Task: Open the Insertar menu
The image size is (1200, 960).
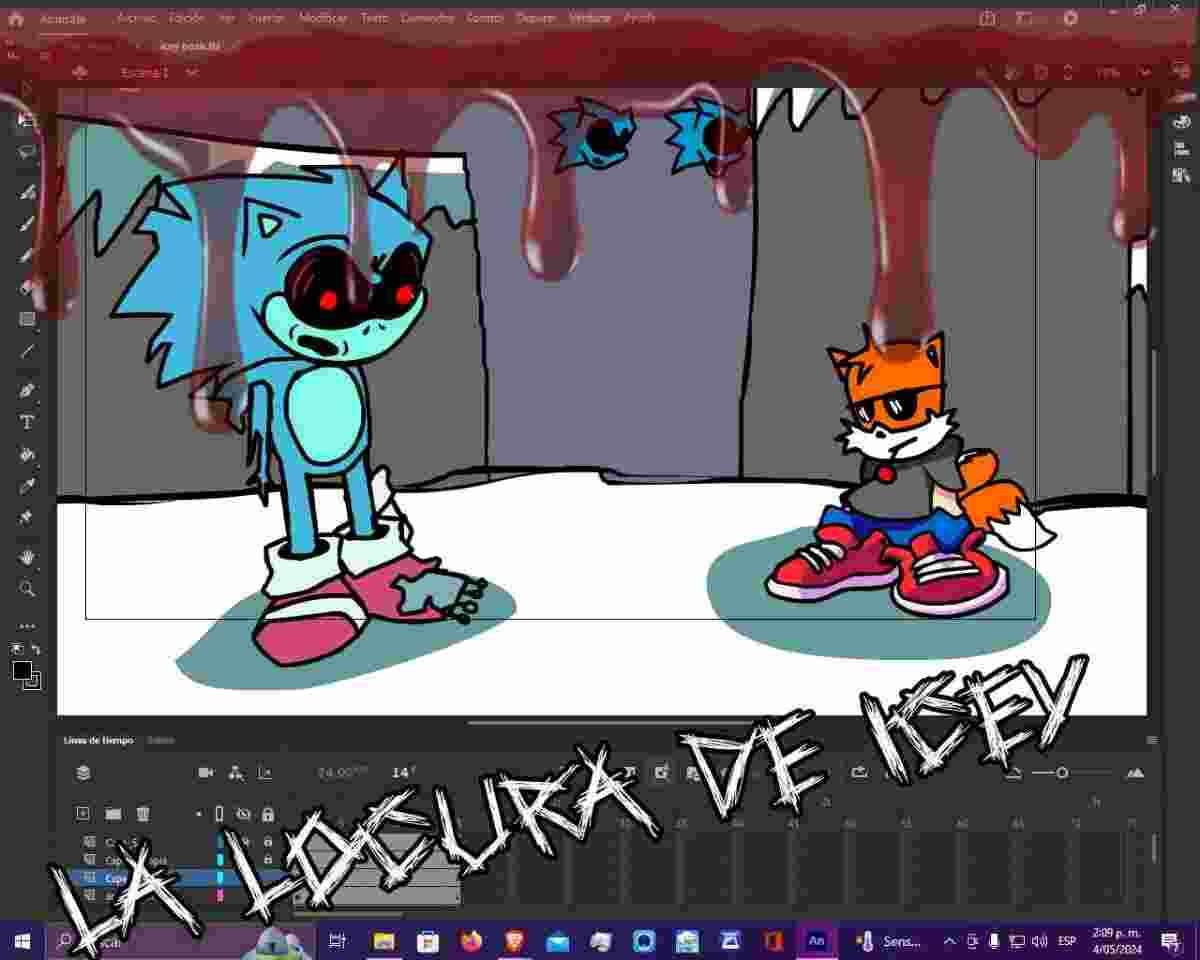Action: tap(266, 18)
